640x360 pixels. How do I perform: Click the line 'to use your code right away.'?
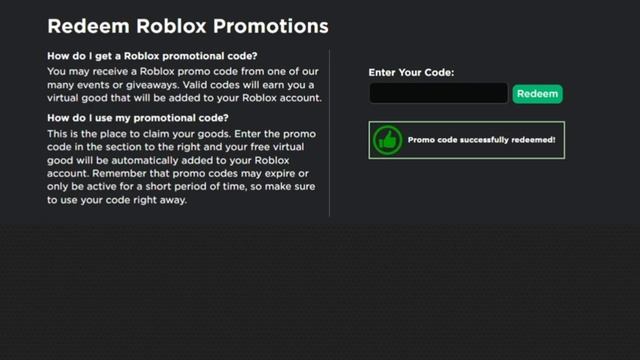[x=117, y=200]
